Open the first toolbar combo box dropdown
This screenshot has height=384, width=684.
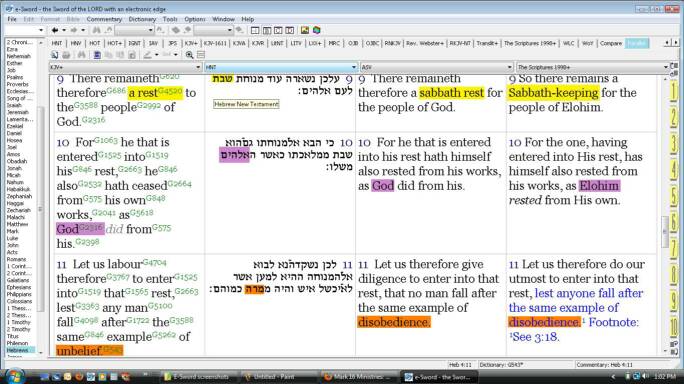point(150,30)
